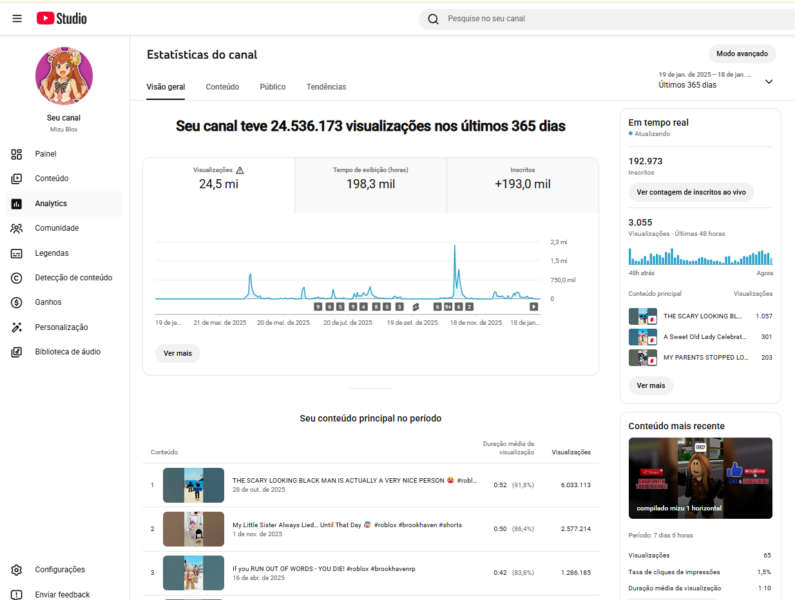Screen dimensions: 795x600
Task: Click the 48-hour realtime views bar chart
Action: 700,257
